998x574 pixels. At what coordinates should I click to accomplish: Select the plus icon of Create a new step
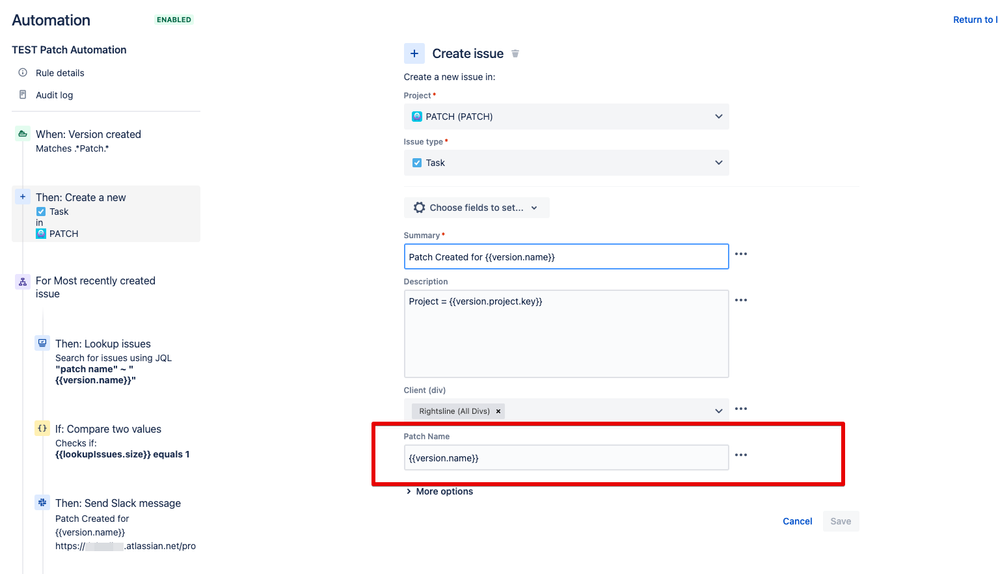pos(23,197)
